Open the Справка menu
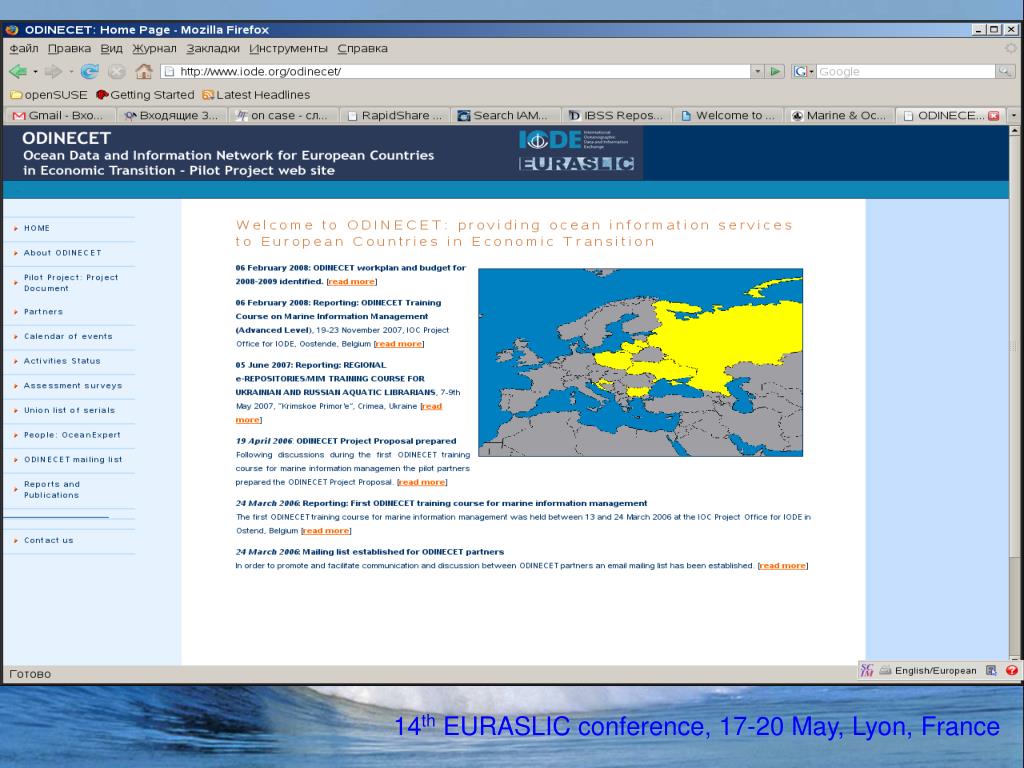1024x768 pixels. pyautogui.click(x=362, y=48)
